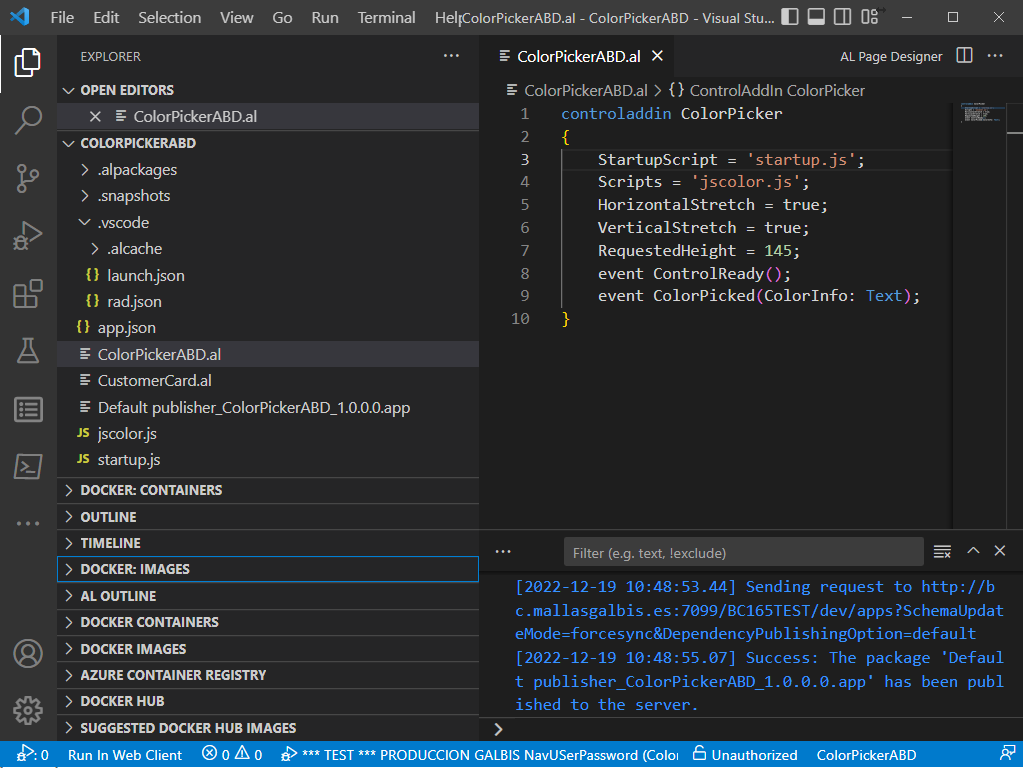The image size is (1023, 768).
Task: Toggle secondary side bar visibility
Action: [x=843, y=17]
